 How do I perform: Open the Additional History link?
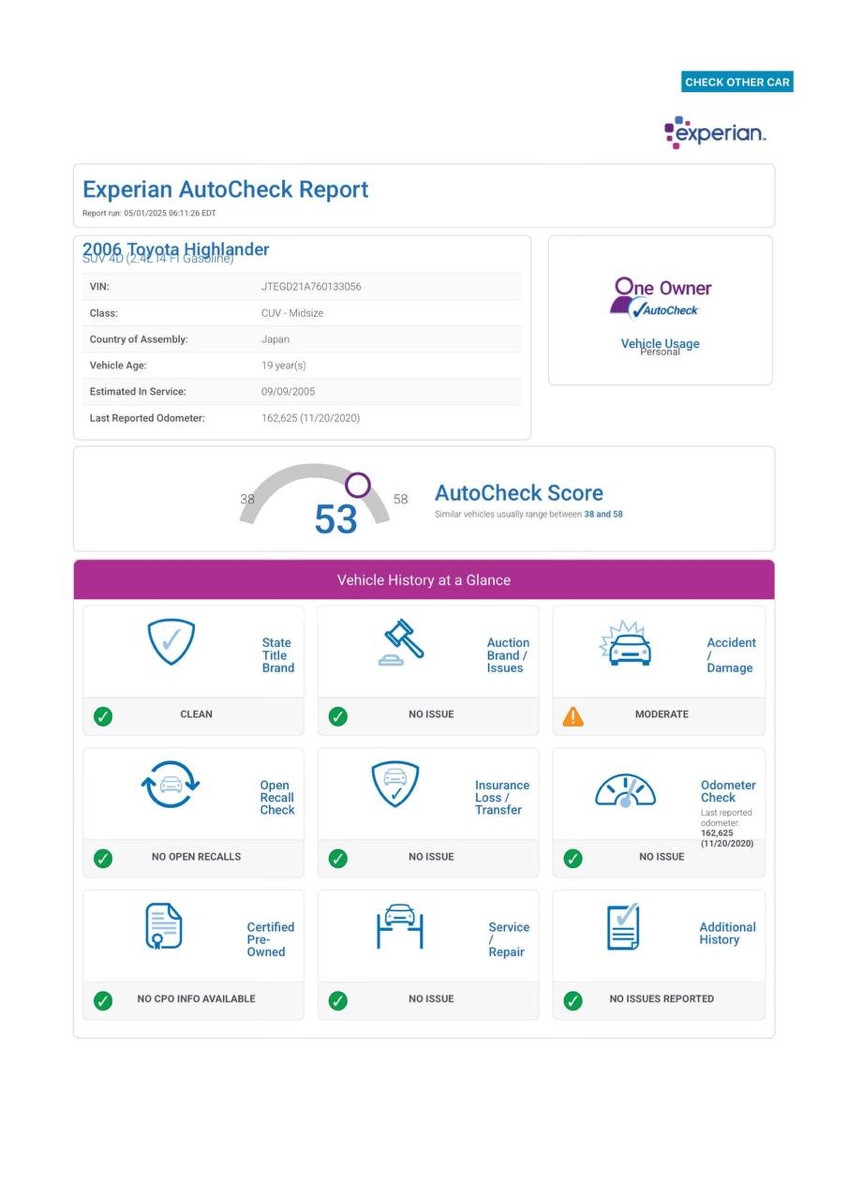coord(728,934)
